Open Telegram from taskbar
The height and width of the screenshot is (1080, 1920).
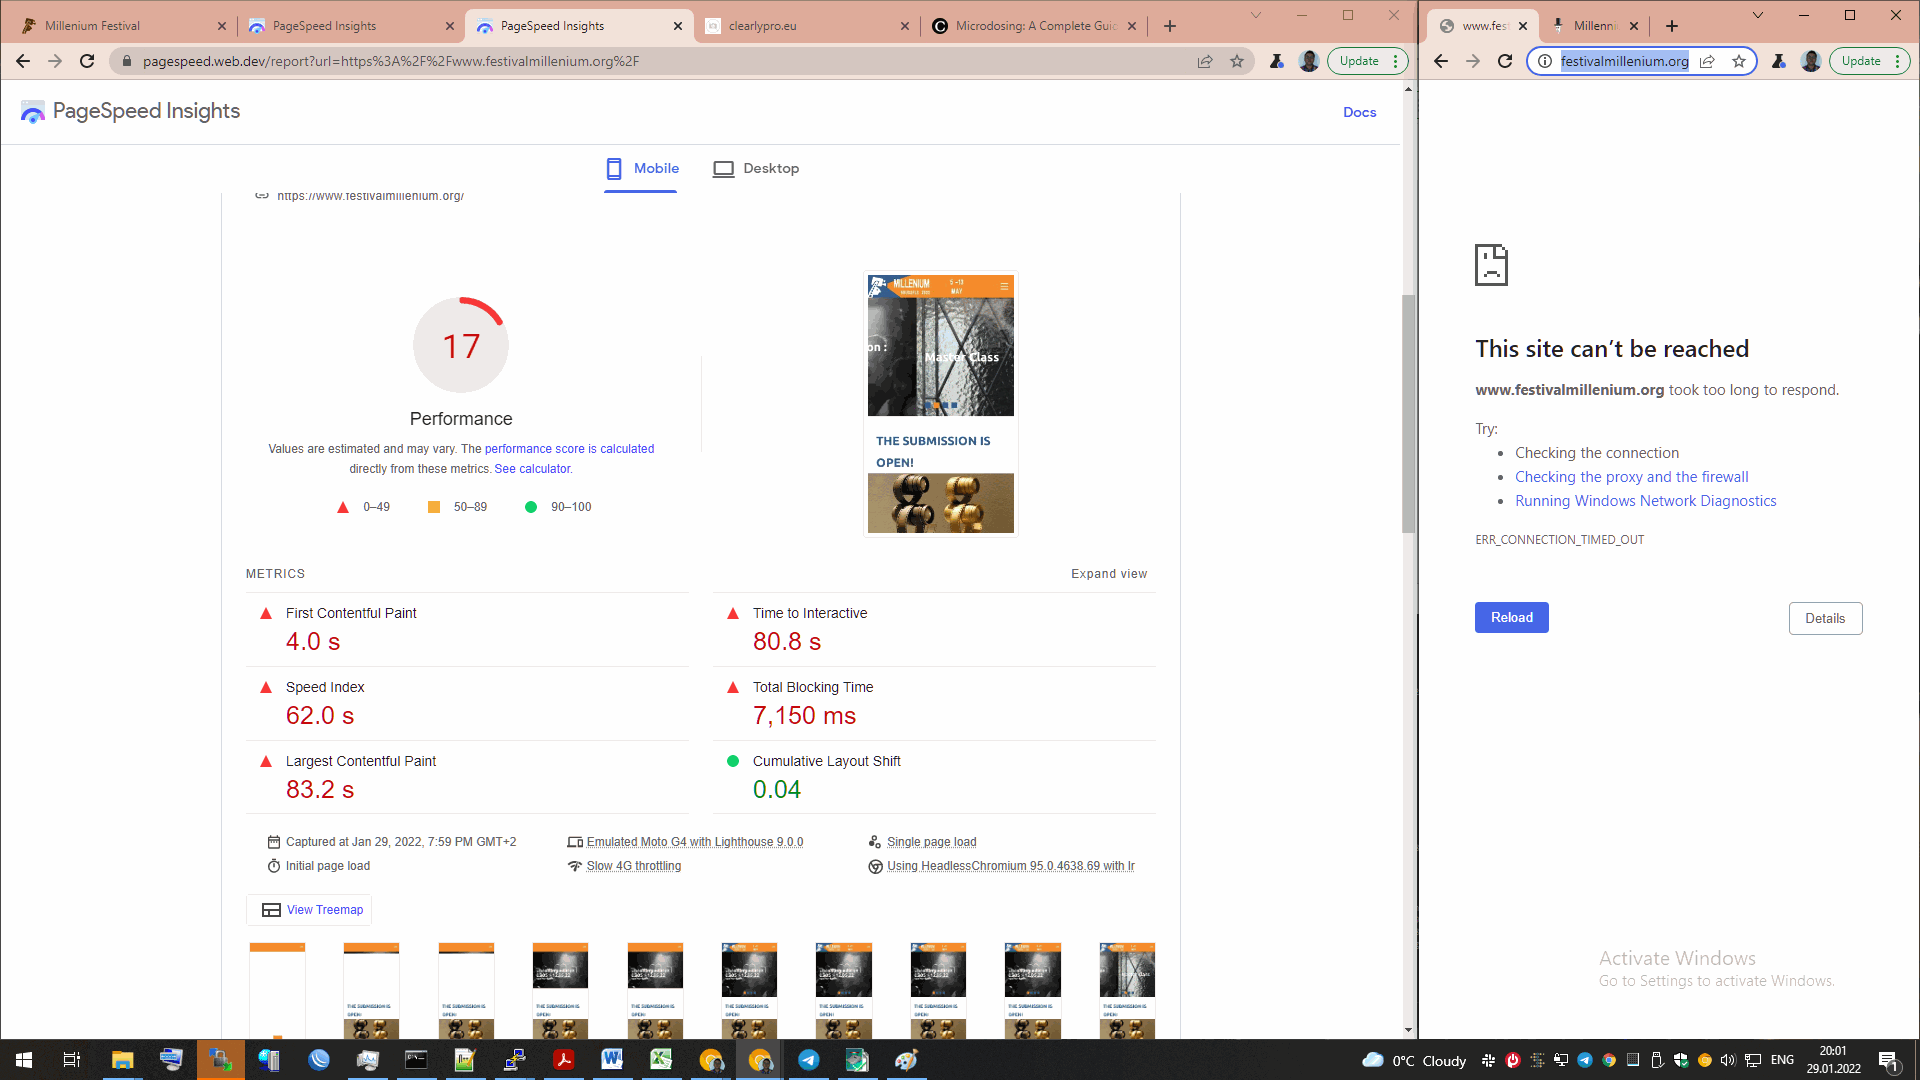808,1060
